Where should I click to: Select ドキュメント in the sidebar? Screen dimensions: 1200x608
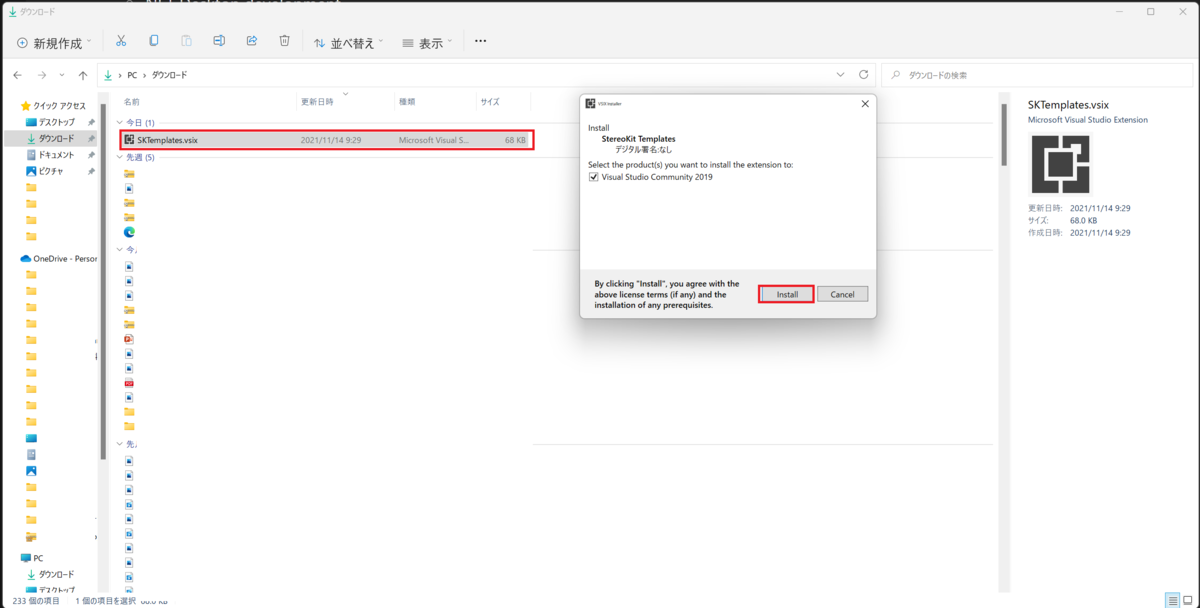coord(56,155)
